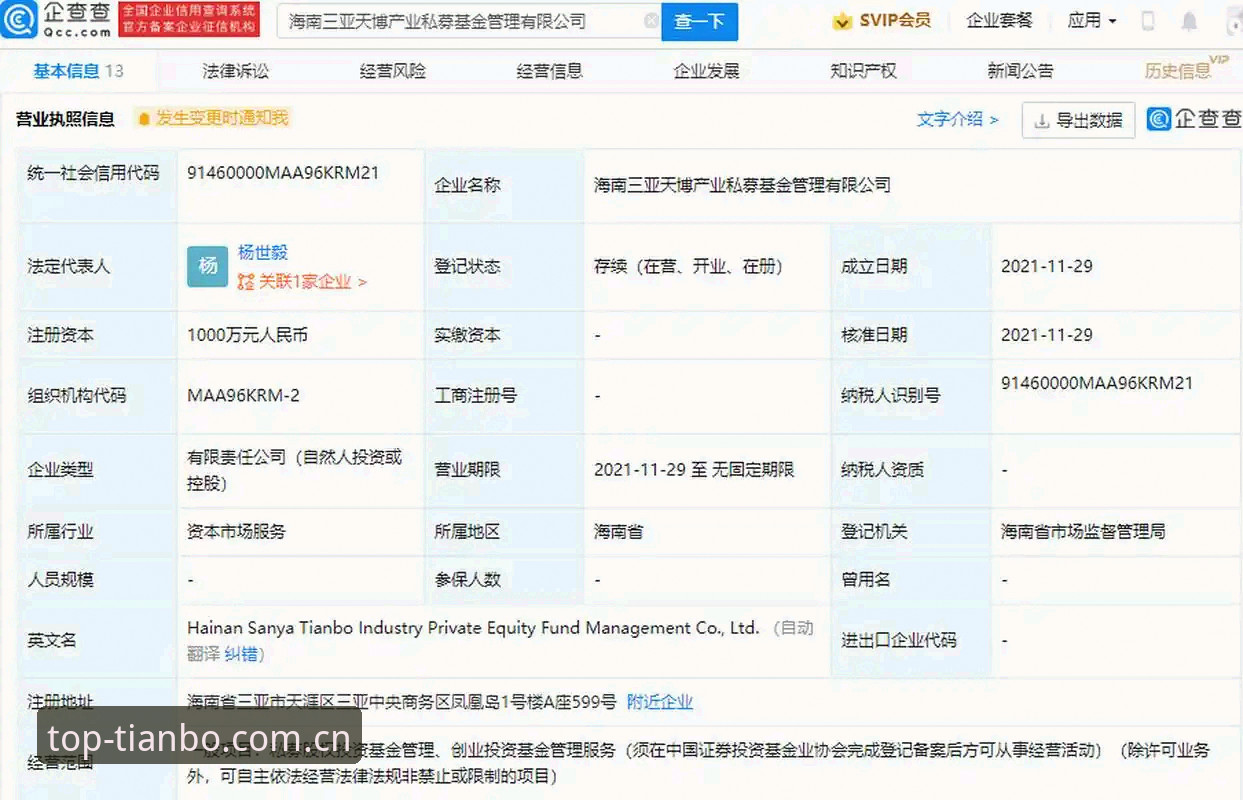Open 文字介绍 link
1243x800 pixels.
(x=958, y=119)
